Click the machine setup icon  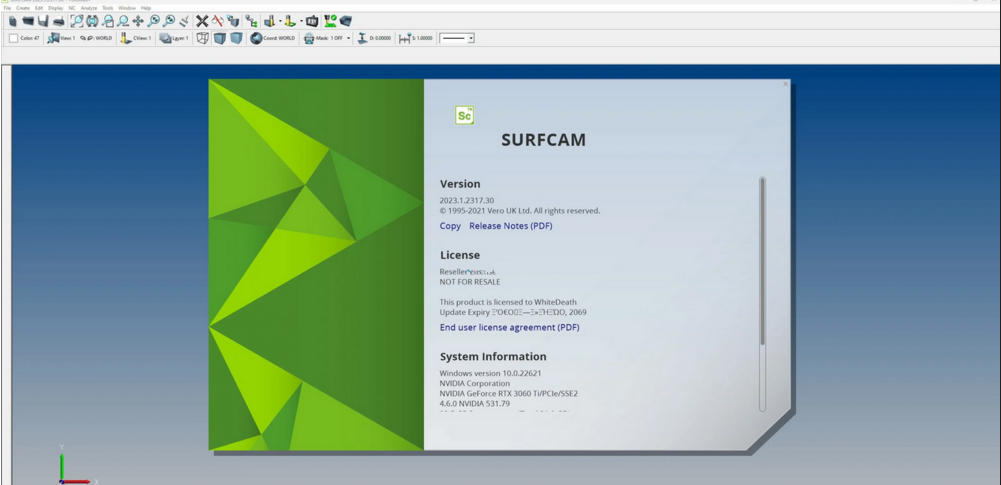pyautogui.click(x=312, y=21)
